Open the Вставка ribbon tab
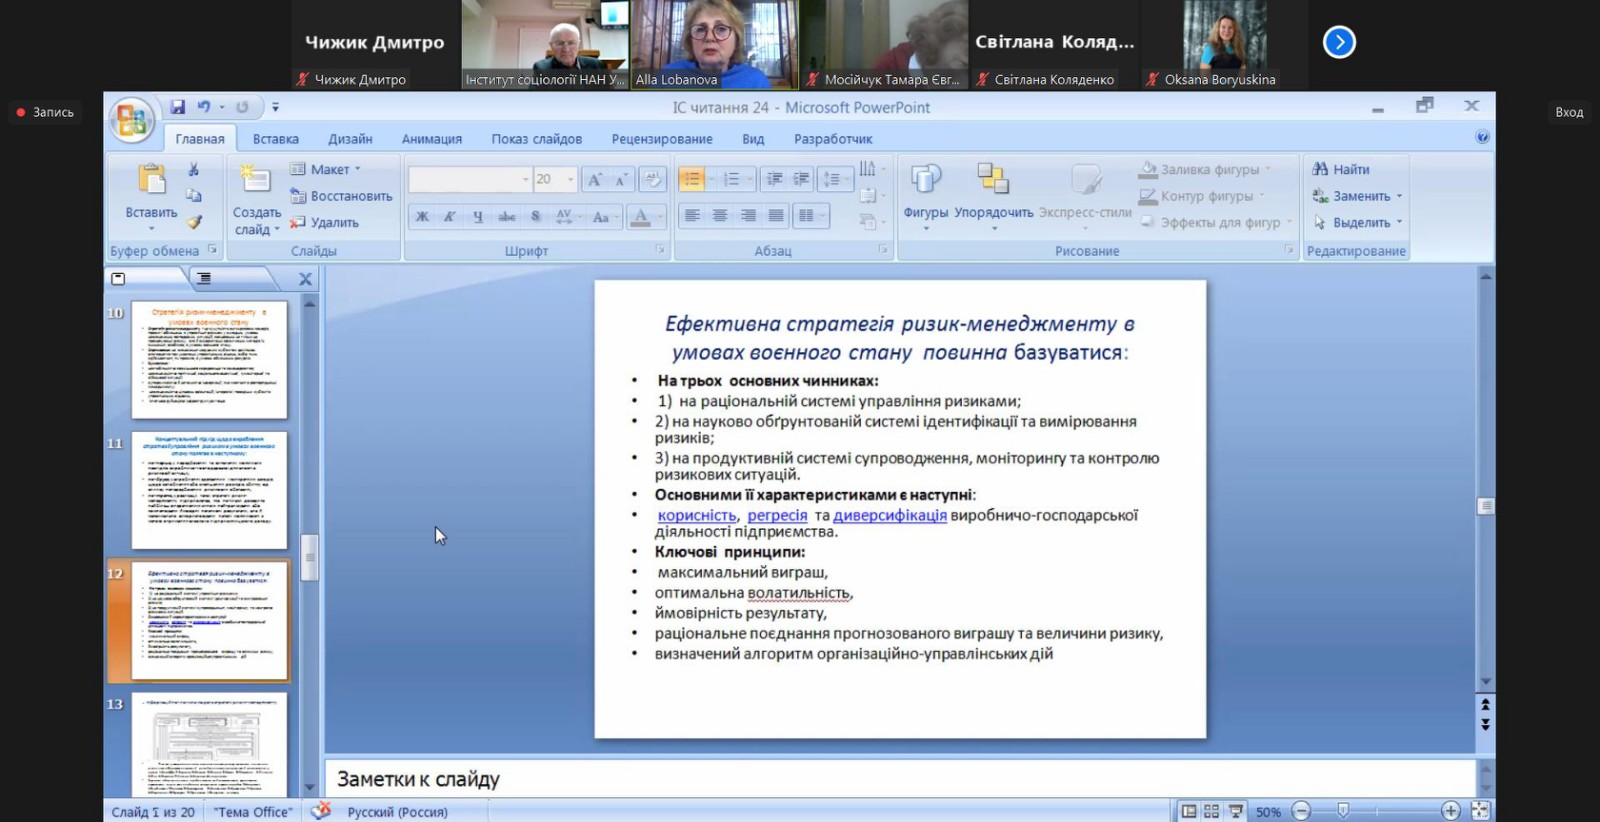Image resolution: width=1600 pixels, height=822 pixels. pyautogui.click(x=275, y=139)
